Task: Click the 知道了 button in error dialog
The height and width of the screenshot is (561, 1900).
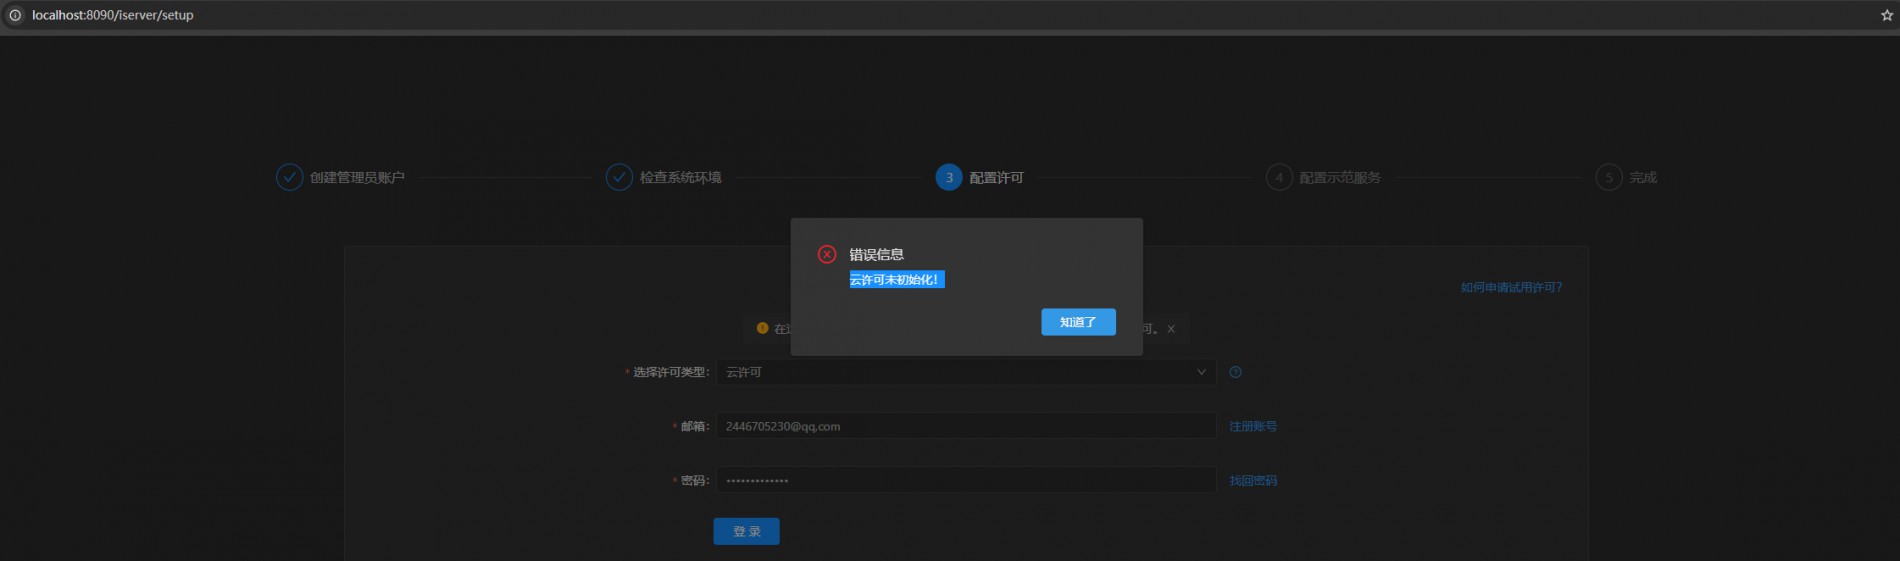Action: click(1078, 322)
